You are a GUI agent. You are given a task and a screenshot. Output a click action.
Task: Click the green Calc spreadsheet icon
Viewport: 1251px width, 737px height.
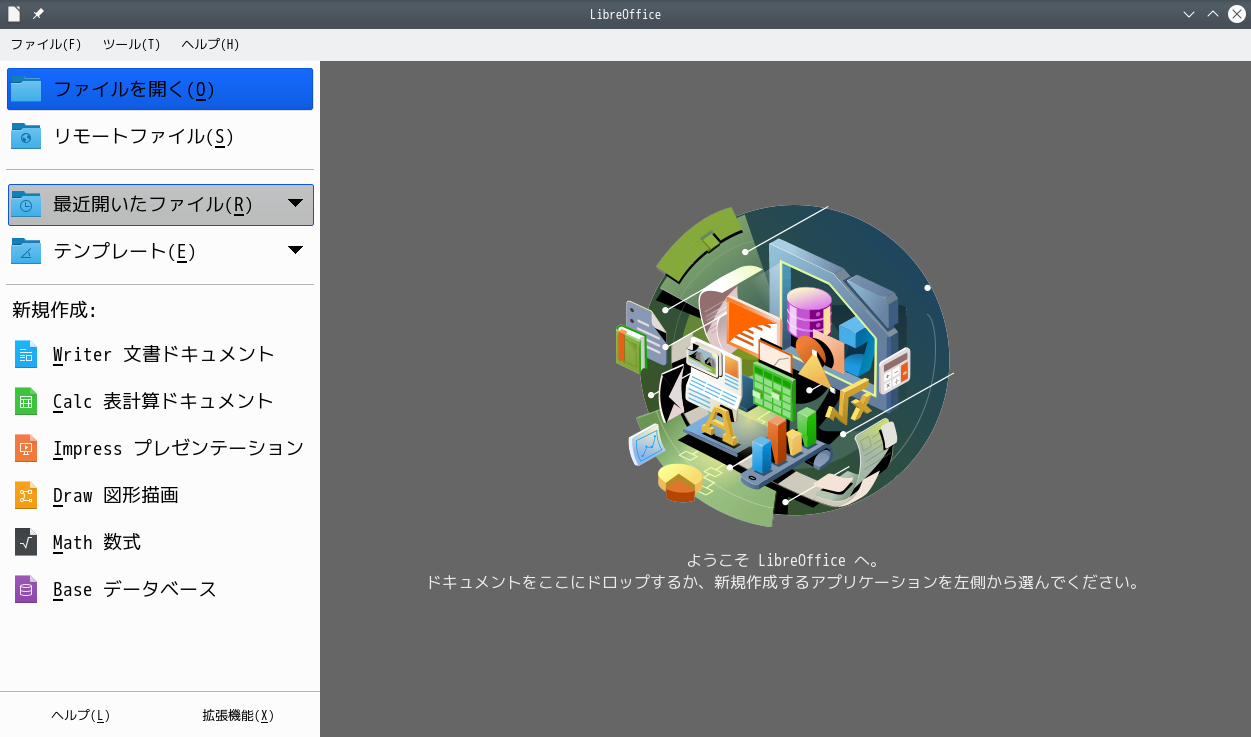click(26, 401)
